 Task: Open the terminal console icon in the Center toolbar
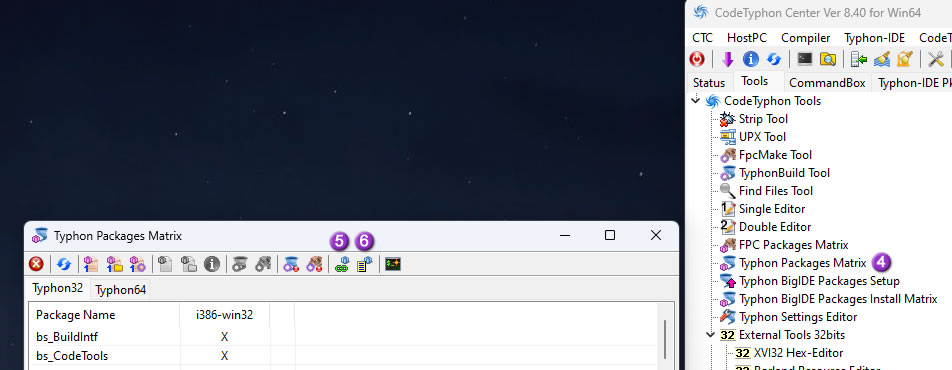(804, 59)
